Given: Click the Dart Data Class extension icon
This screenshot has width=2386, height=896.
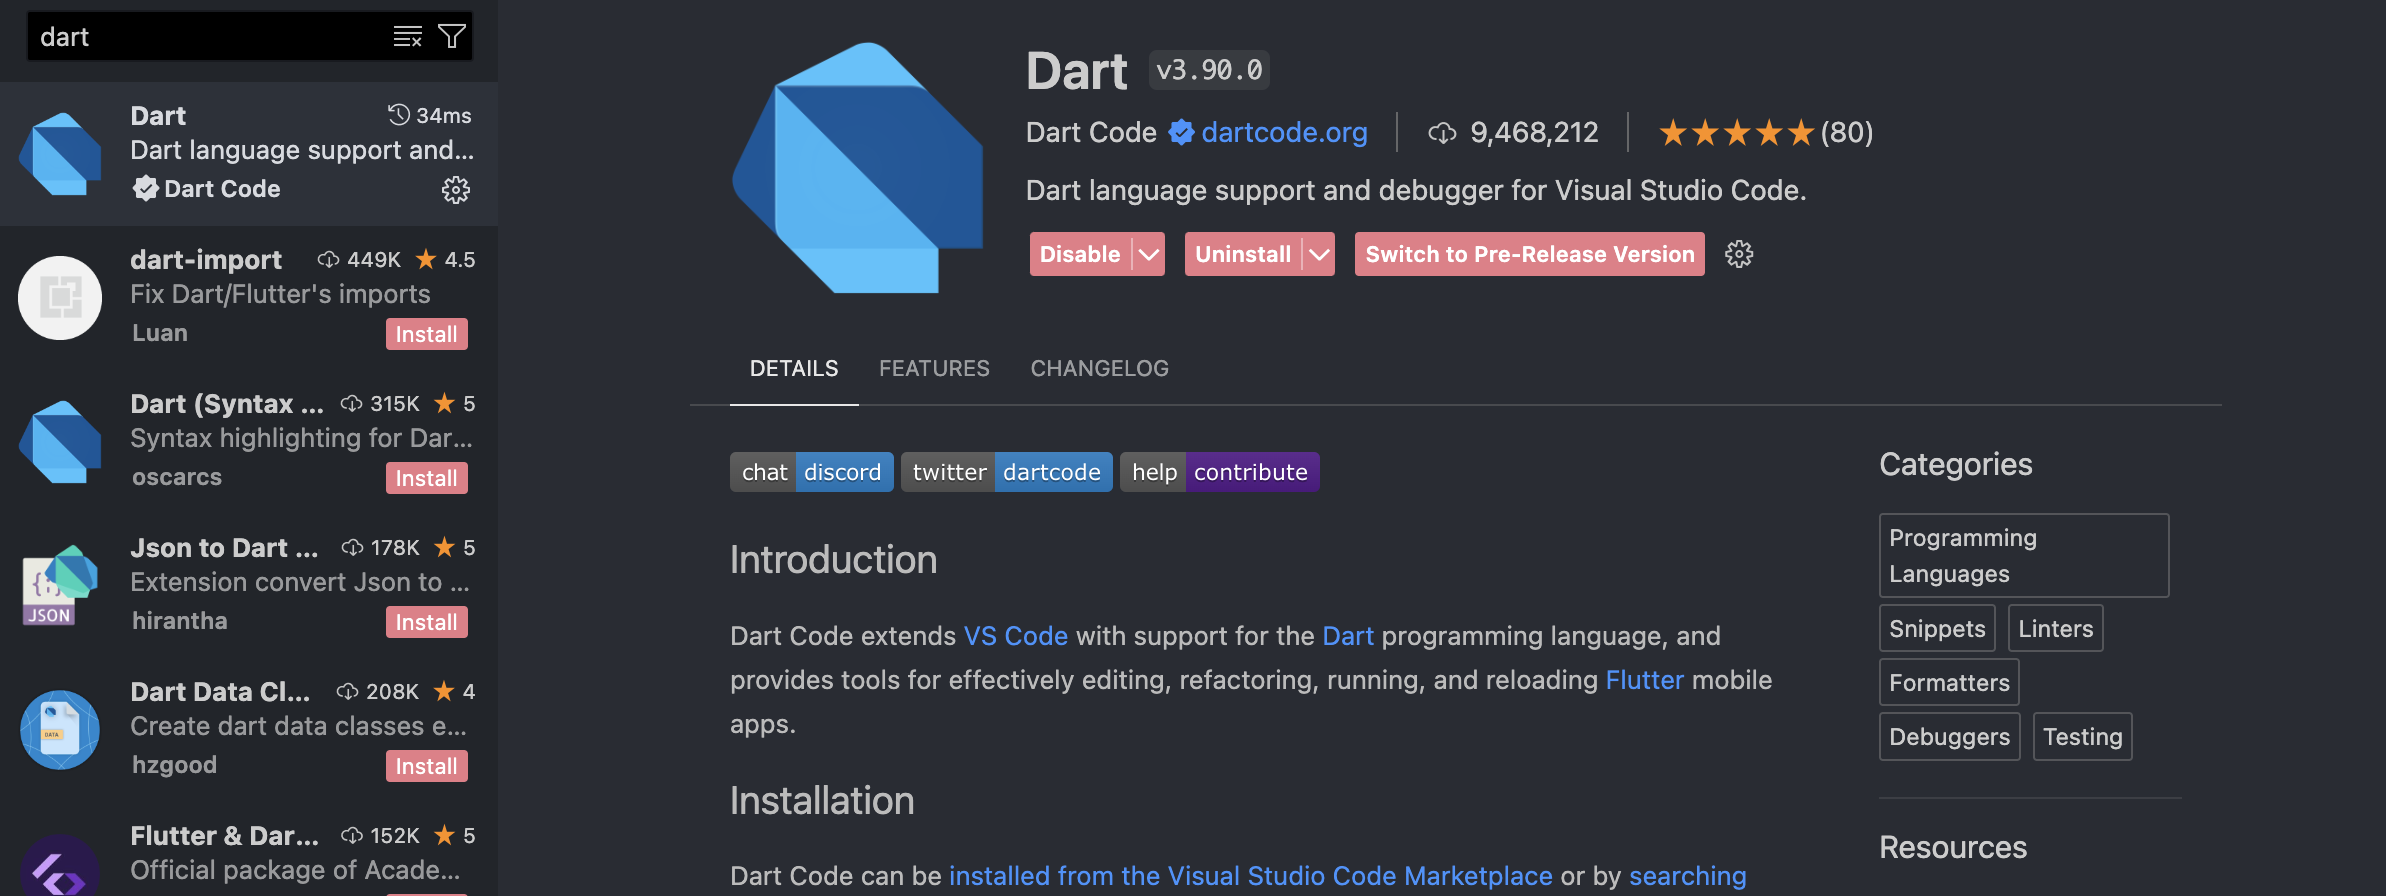Looking at the screenshot, I should [60, 730].
